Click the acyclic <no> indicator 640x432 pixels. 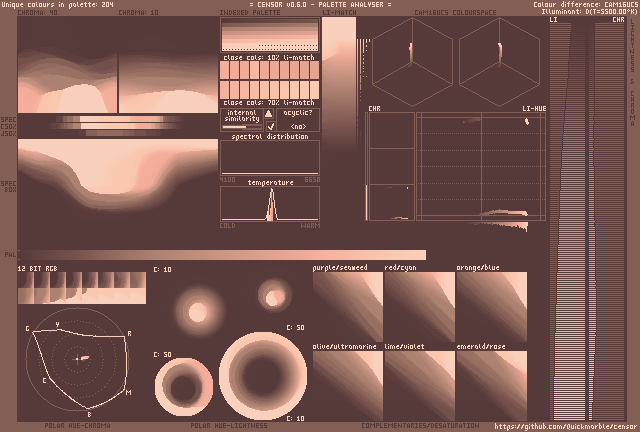pos(298,127)
